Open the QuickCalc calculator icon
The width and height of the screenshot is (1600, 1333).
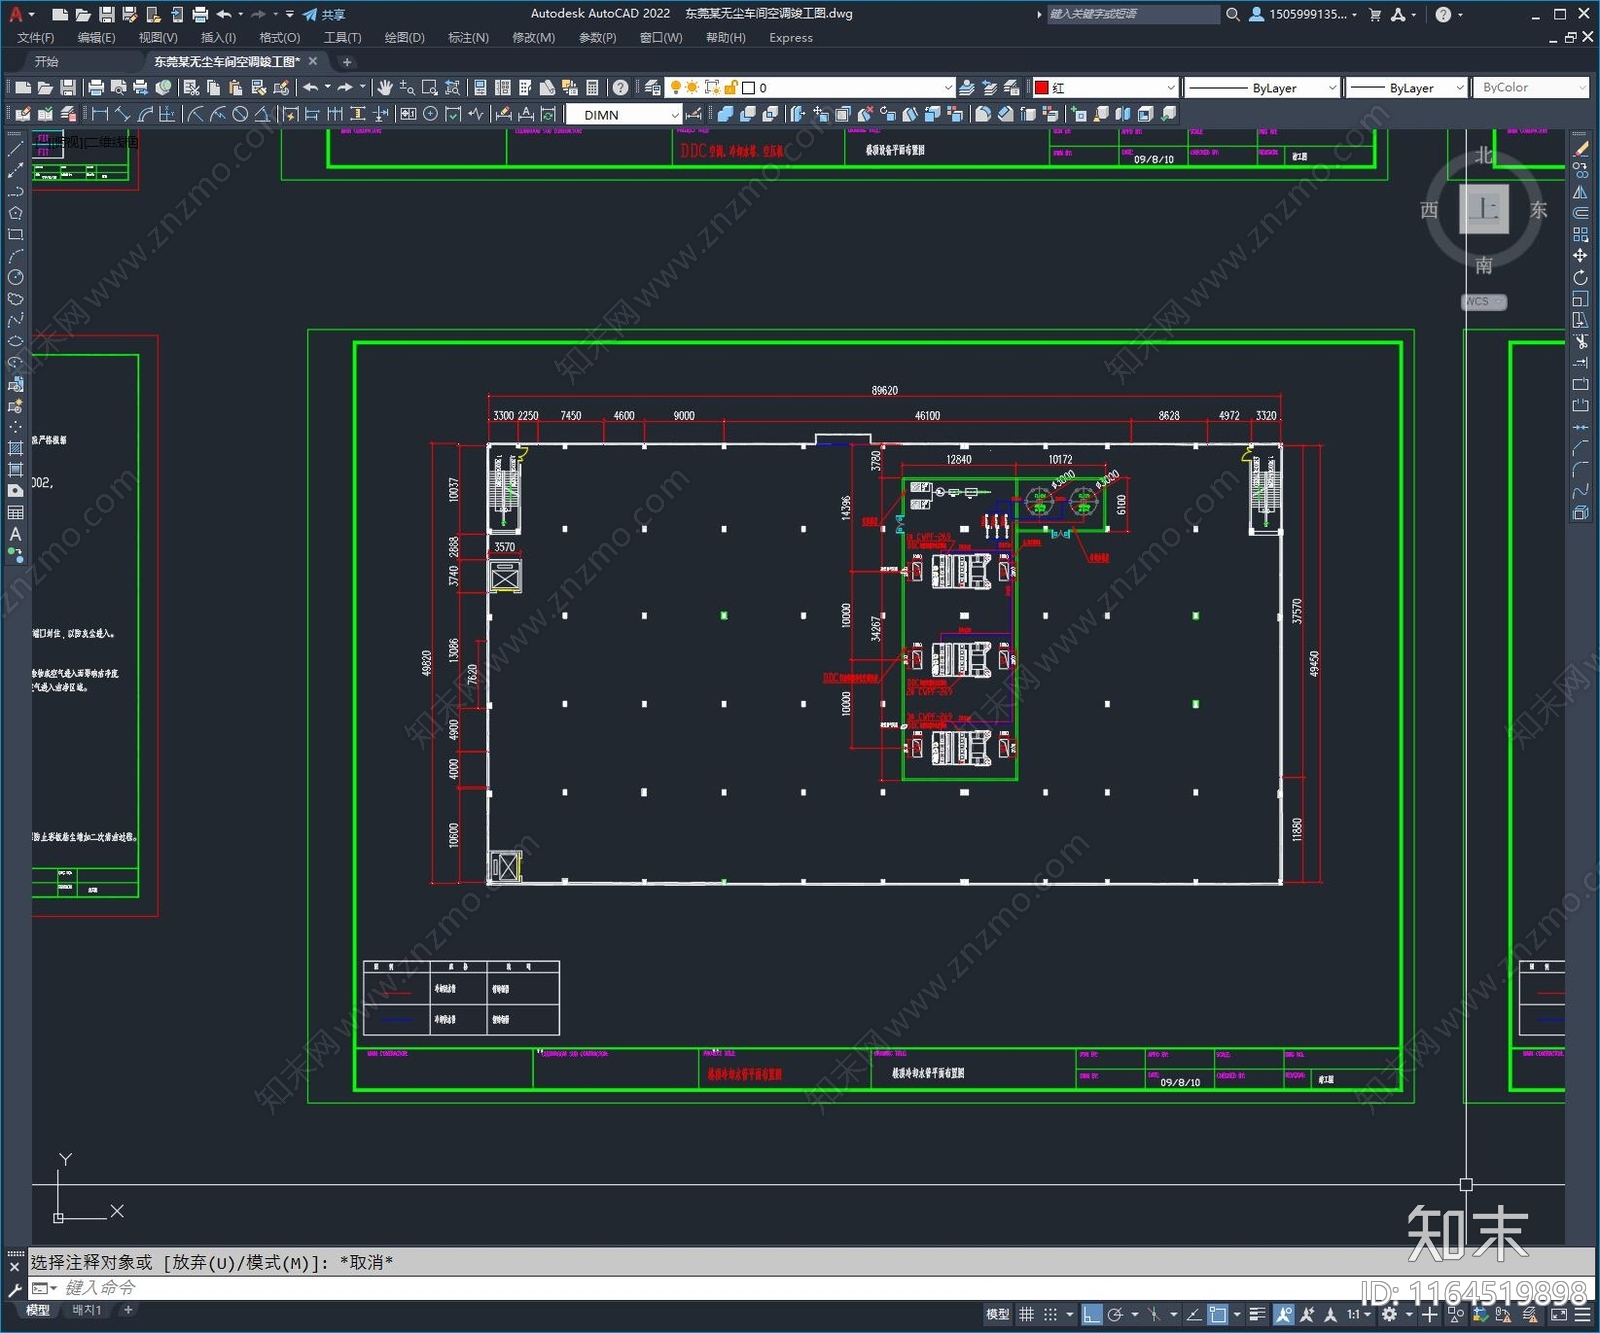[x=592, y=88]
